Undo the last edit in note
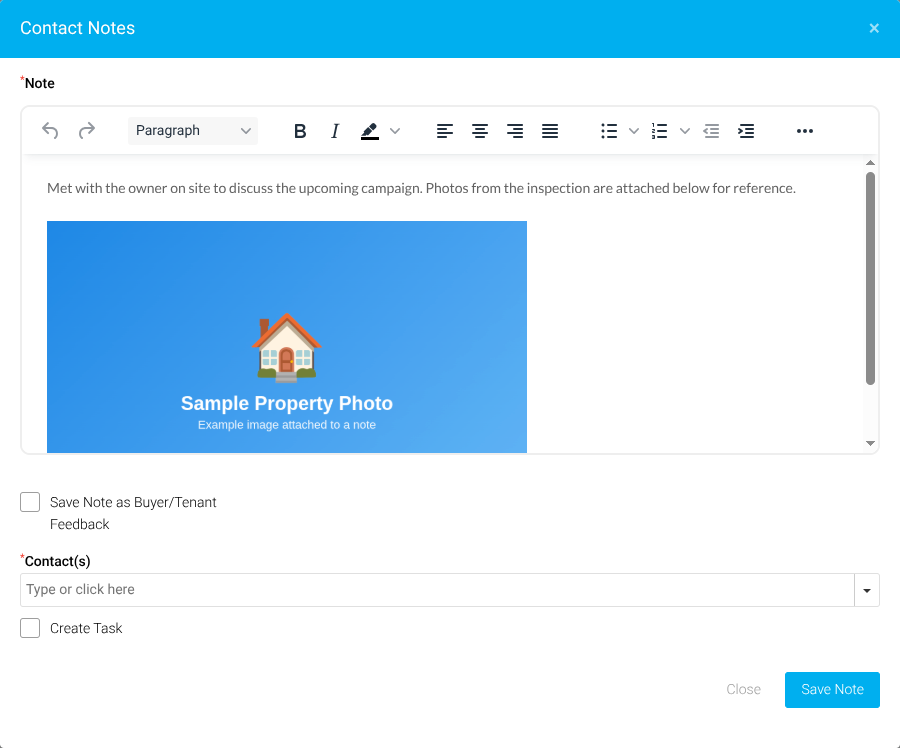The width and height of the screenshot is (900, 748). coord(50,131)
